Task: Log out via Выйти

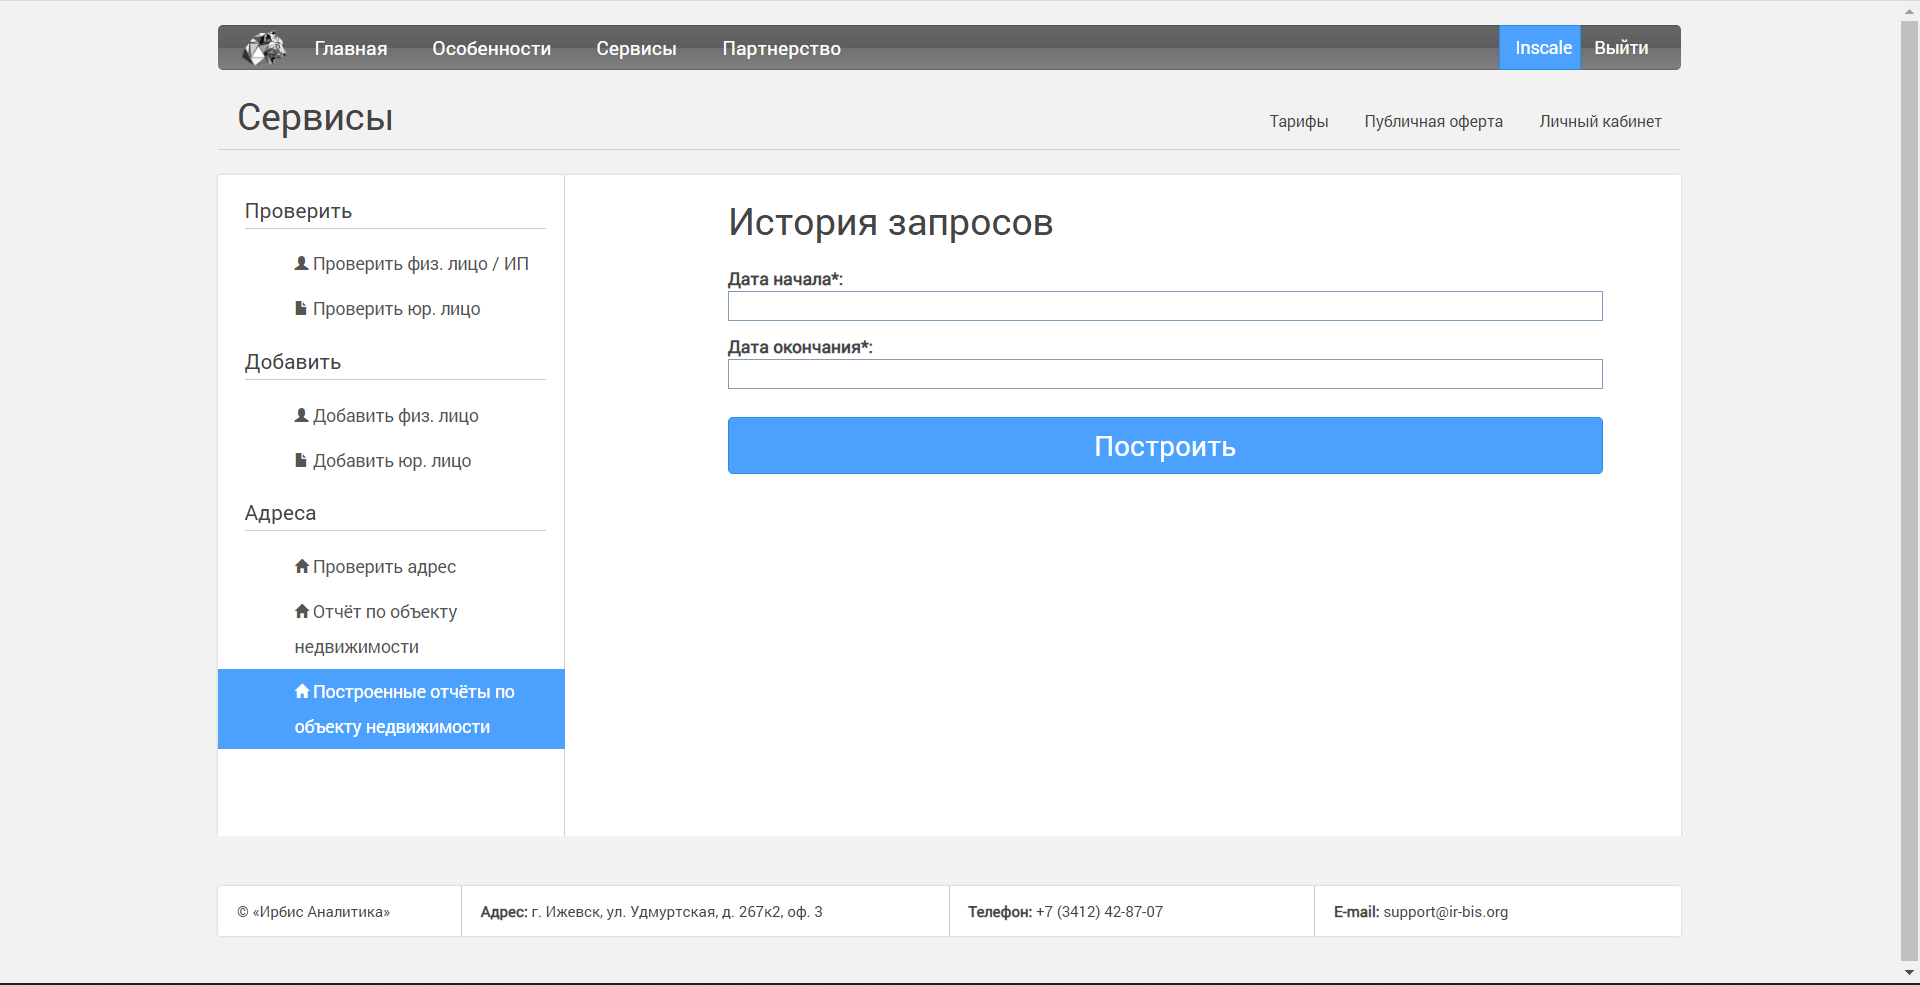Action: [x=1621, y=47]
